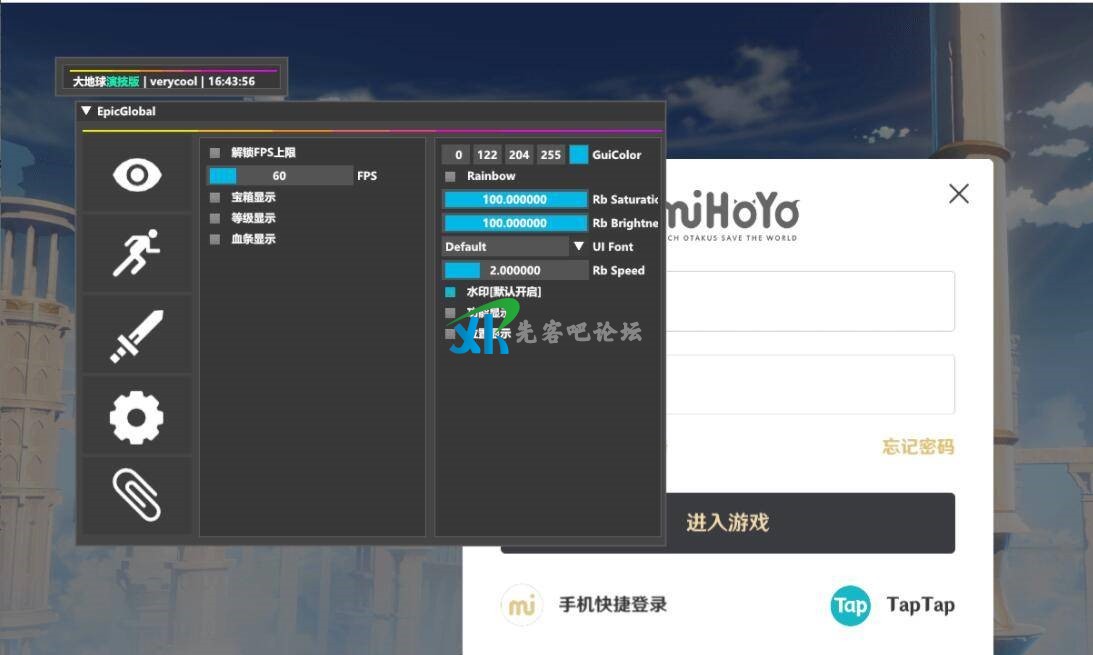
Task: Open the eye visuals tab
Action: click(137, 175)
